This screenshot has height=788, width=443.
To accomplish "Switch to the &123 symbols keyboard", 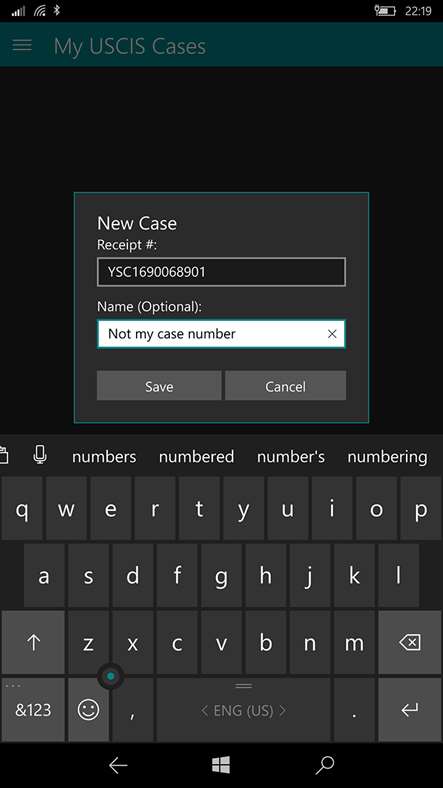I will coord(33,710).
